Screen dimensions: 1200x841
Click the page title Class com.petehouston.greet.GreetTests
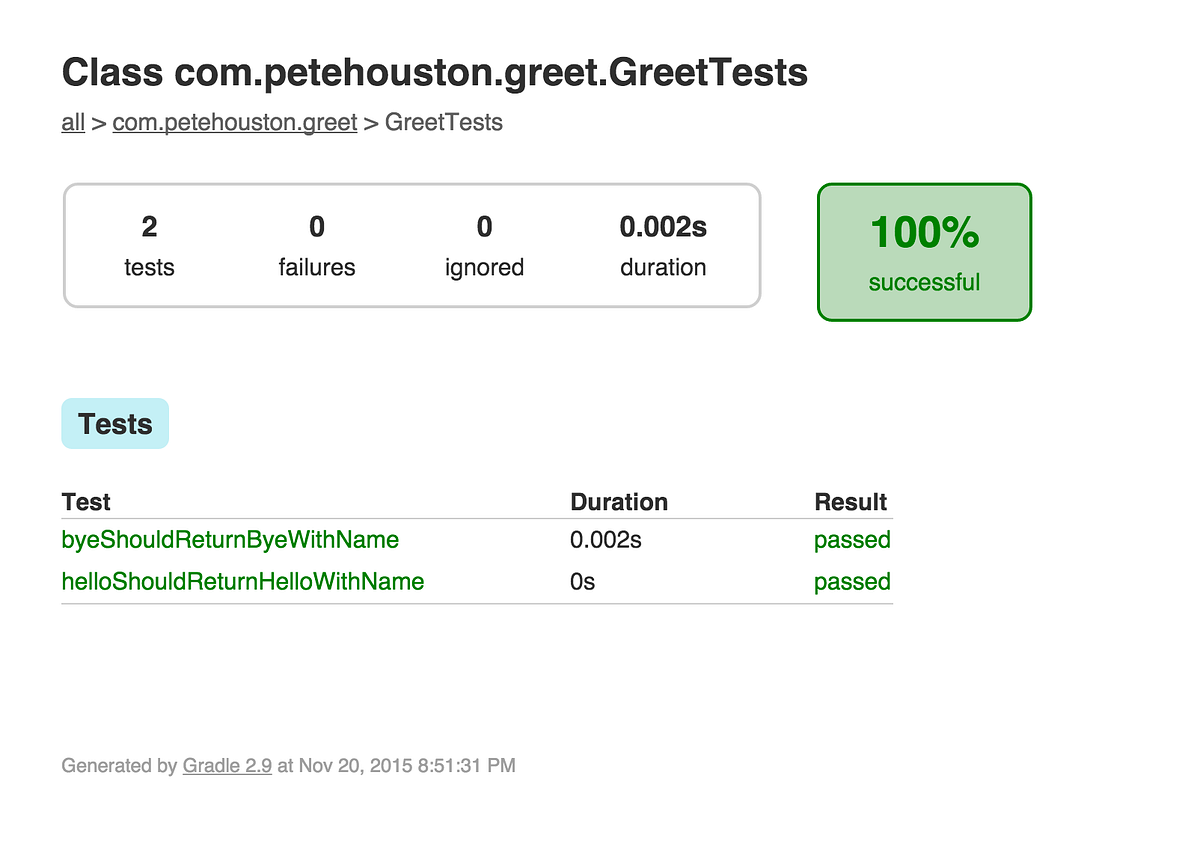(434, 72)
